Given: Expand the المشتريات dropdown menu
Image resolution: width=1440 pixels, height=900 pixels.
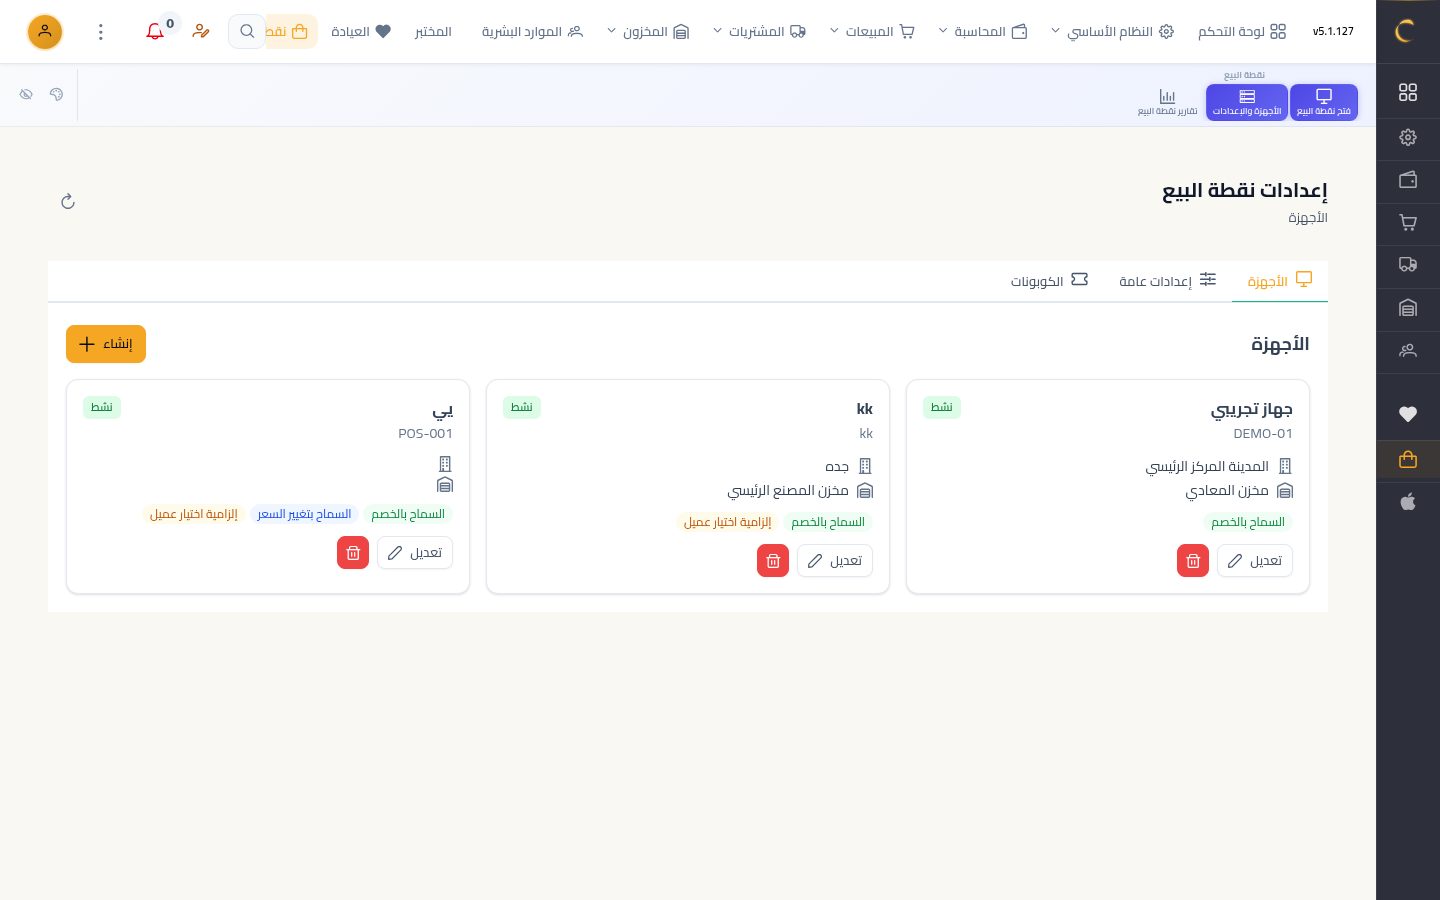Looking at the screenshot, I should pos(760,32).
